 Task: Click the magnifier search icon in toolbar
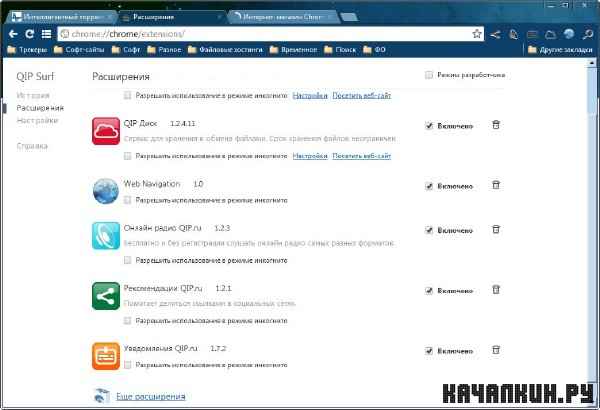587,34
